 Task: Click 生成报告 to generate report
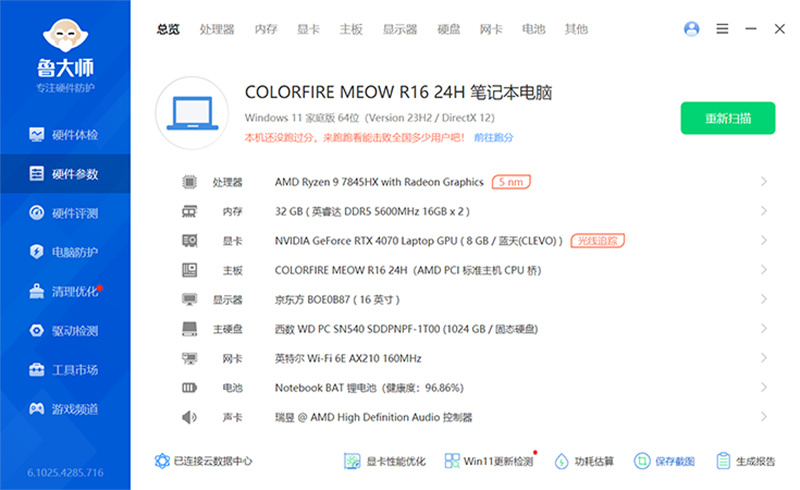(x=745, y=461)
